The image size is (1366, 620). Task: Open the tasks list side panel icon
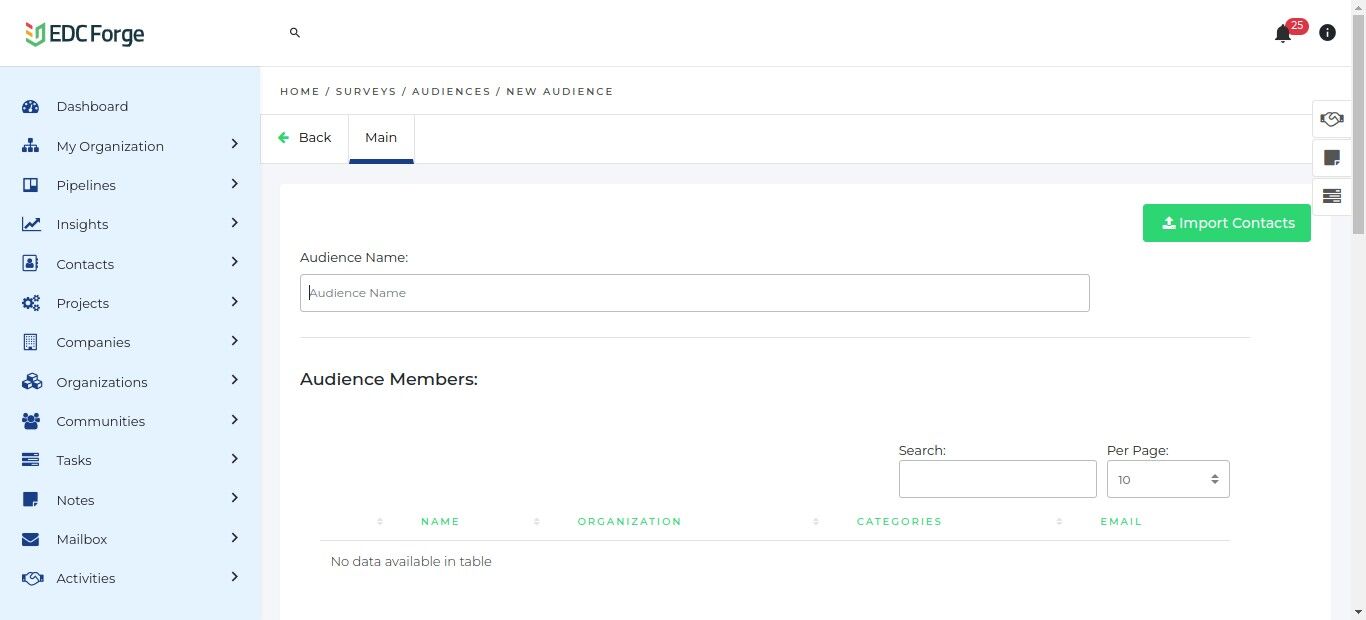click(1331, 196)
